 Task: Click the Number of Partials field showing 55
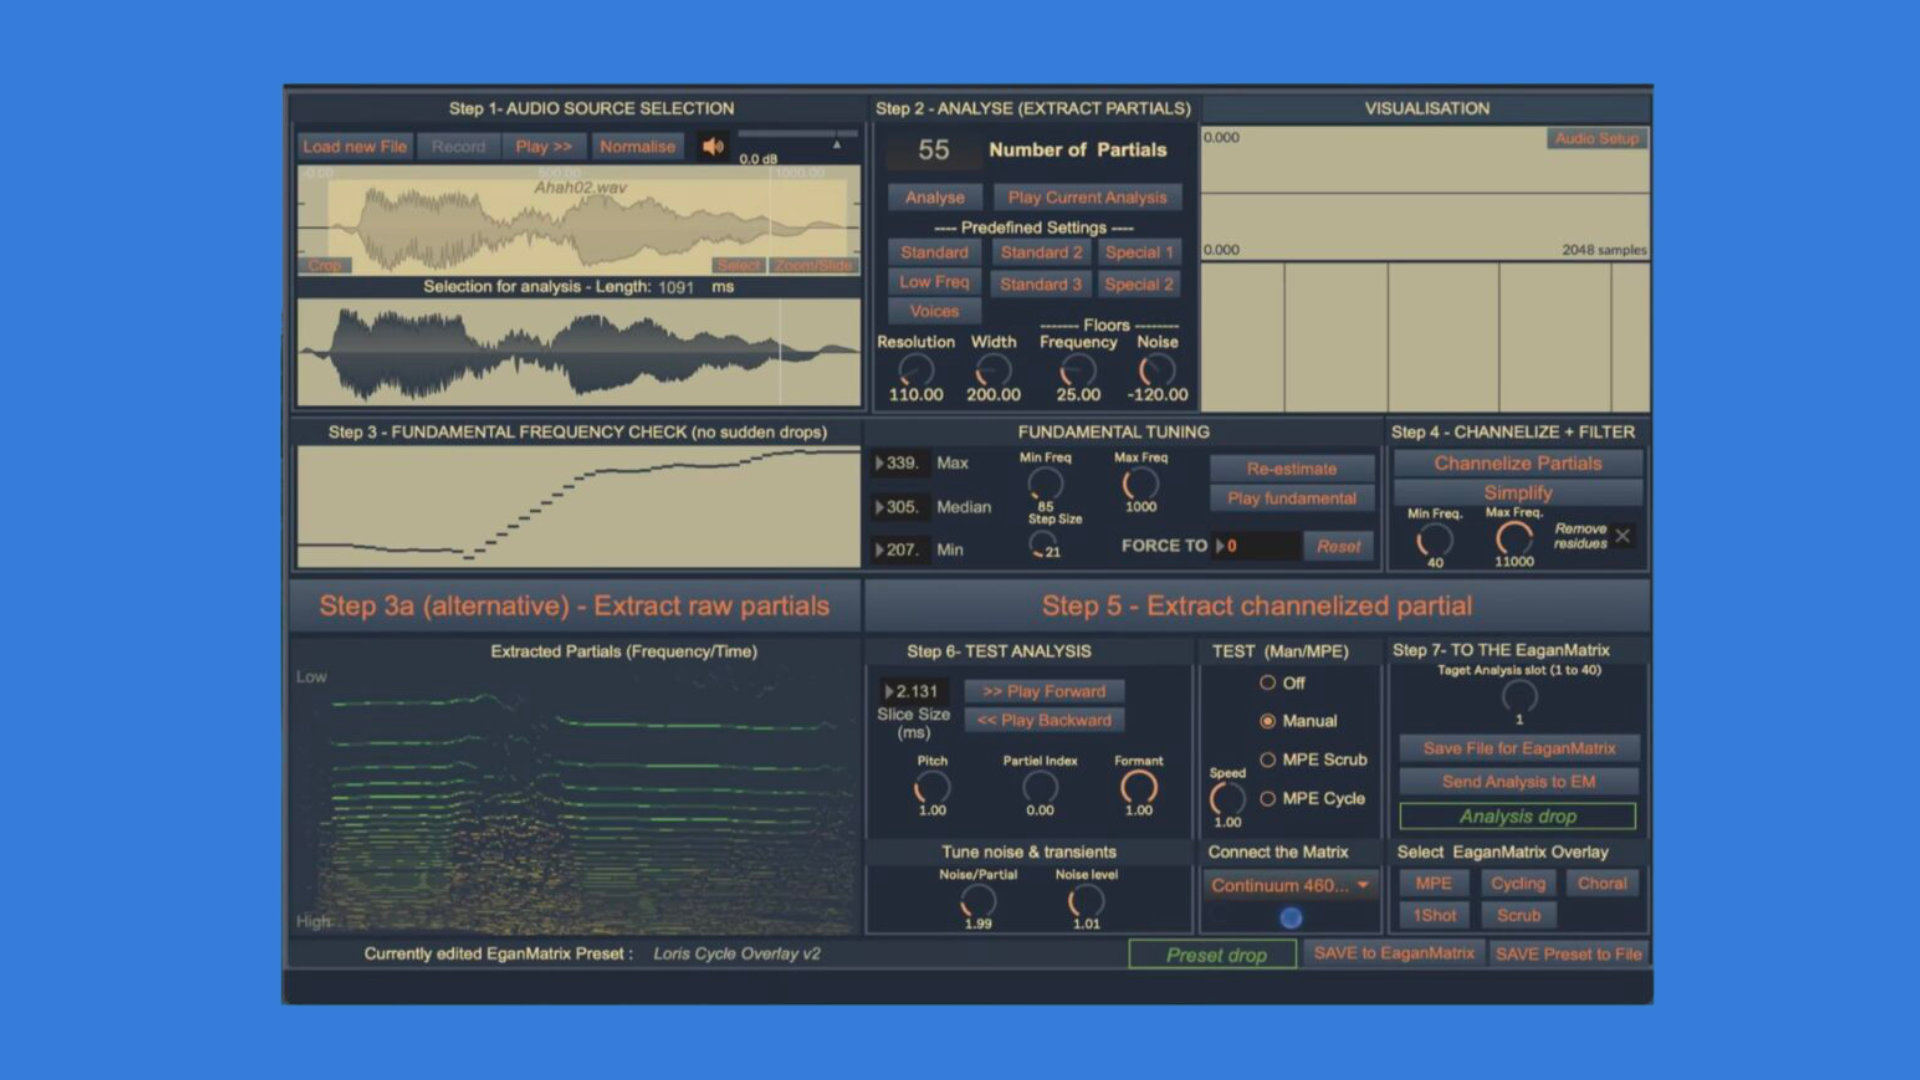(933, 150)
